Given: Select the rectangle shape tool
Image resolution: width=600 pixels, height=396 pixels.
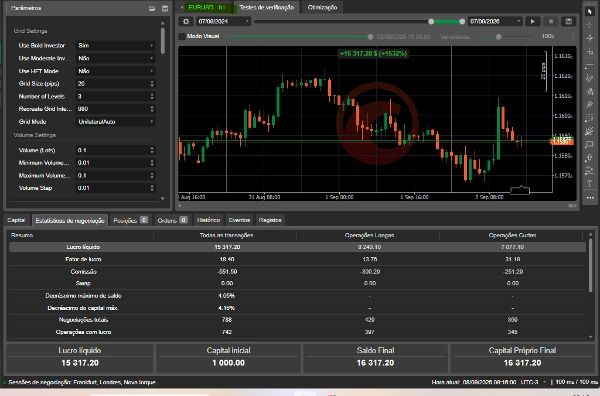Looking at the screenshot, I should (590, 144).
